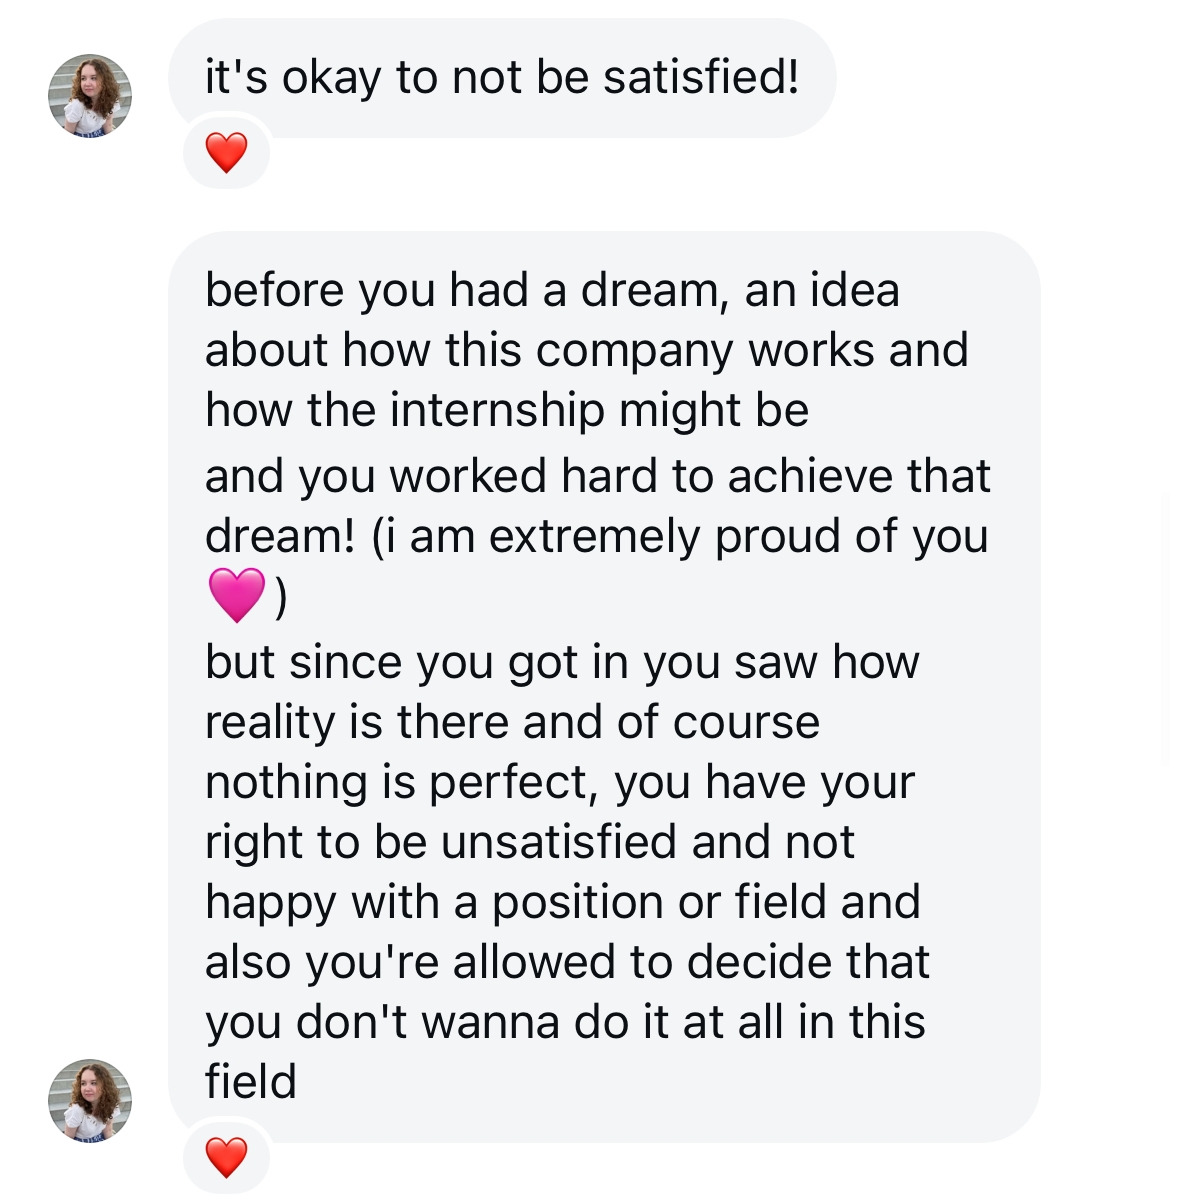Select the 'it's okay to not be satisfied!' bubble

(x=502, y=77)
